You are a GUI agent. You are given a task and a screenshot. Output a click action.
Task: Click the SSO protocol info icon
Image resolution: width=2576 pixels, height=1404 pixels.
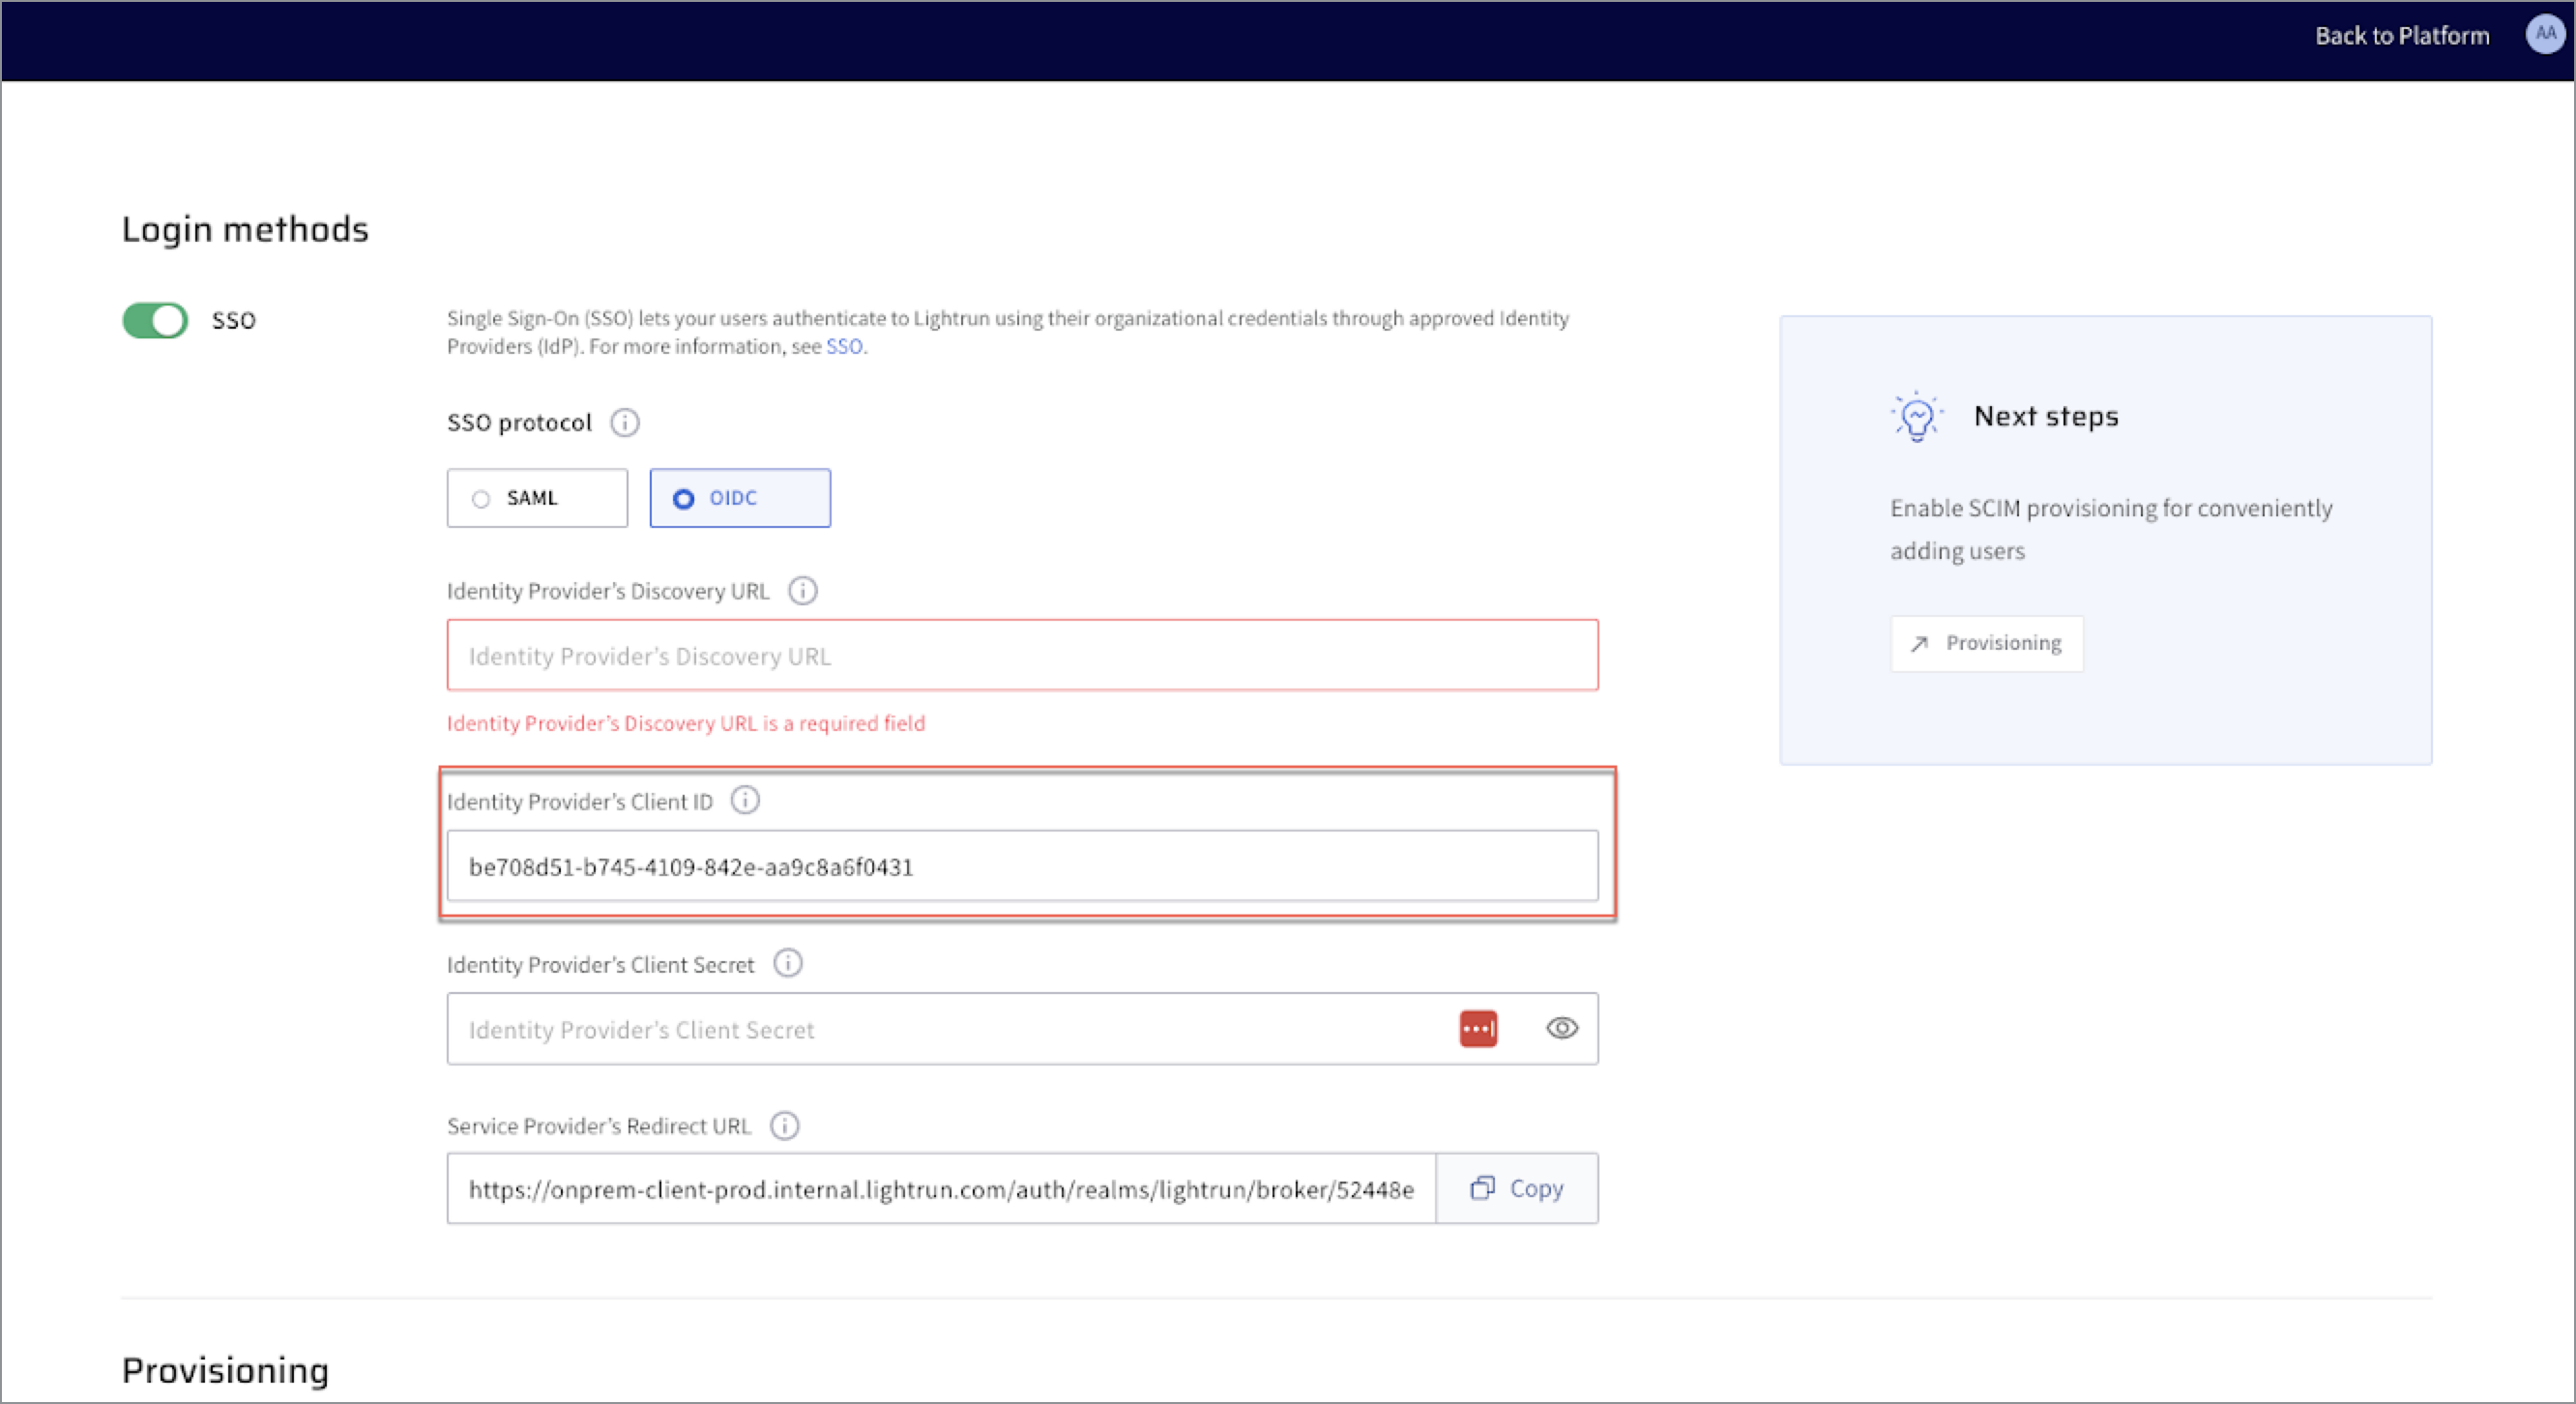pyautogui.click(x=625, y=422)
